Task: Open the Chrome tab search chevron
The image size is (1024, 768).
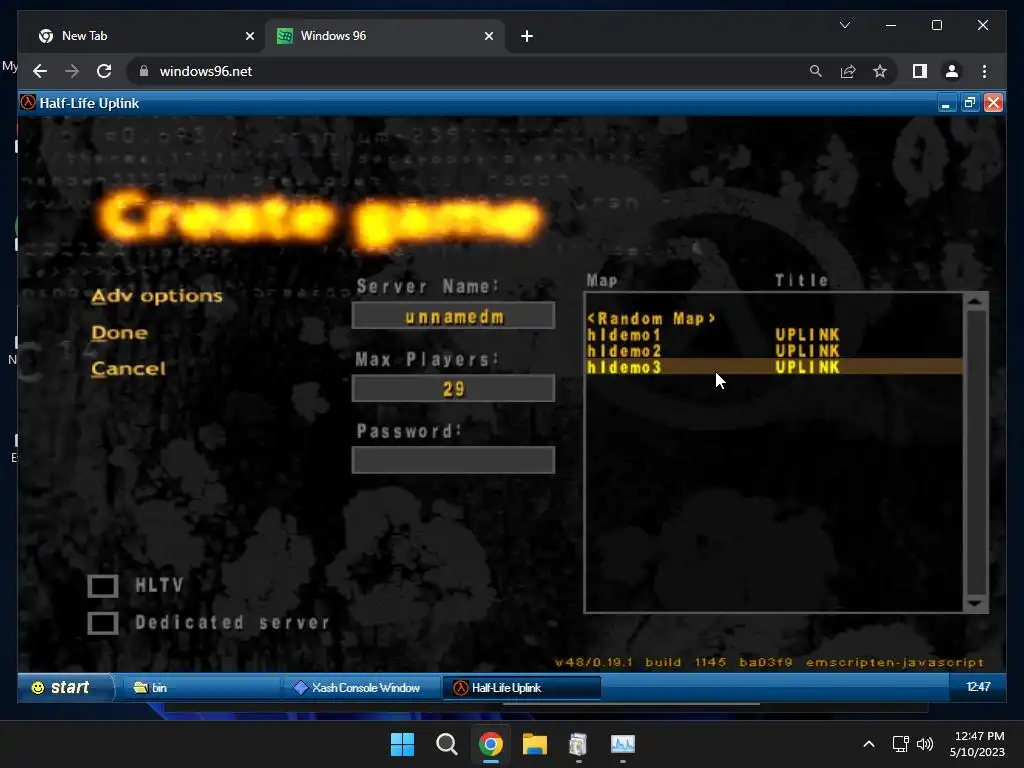Action: point(844,25)
